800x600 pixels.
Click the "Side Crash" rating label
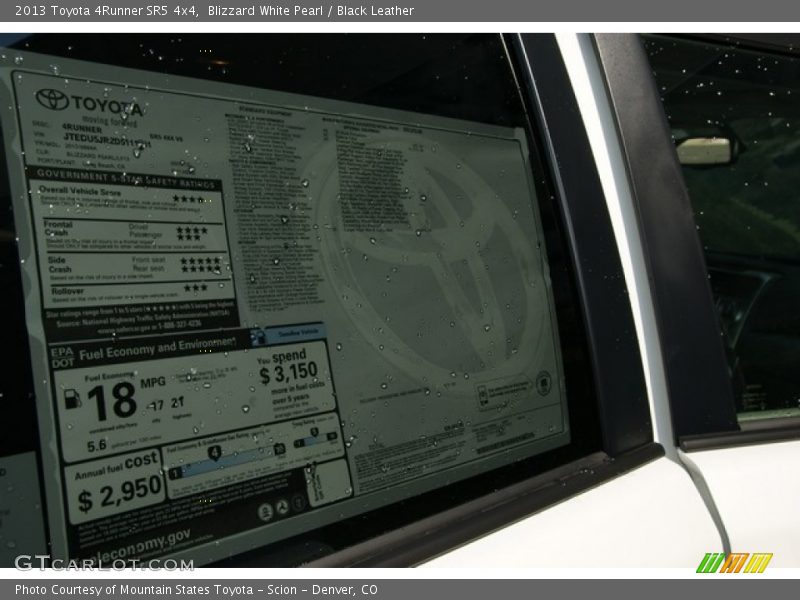[x=60, y=264]
